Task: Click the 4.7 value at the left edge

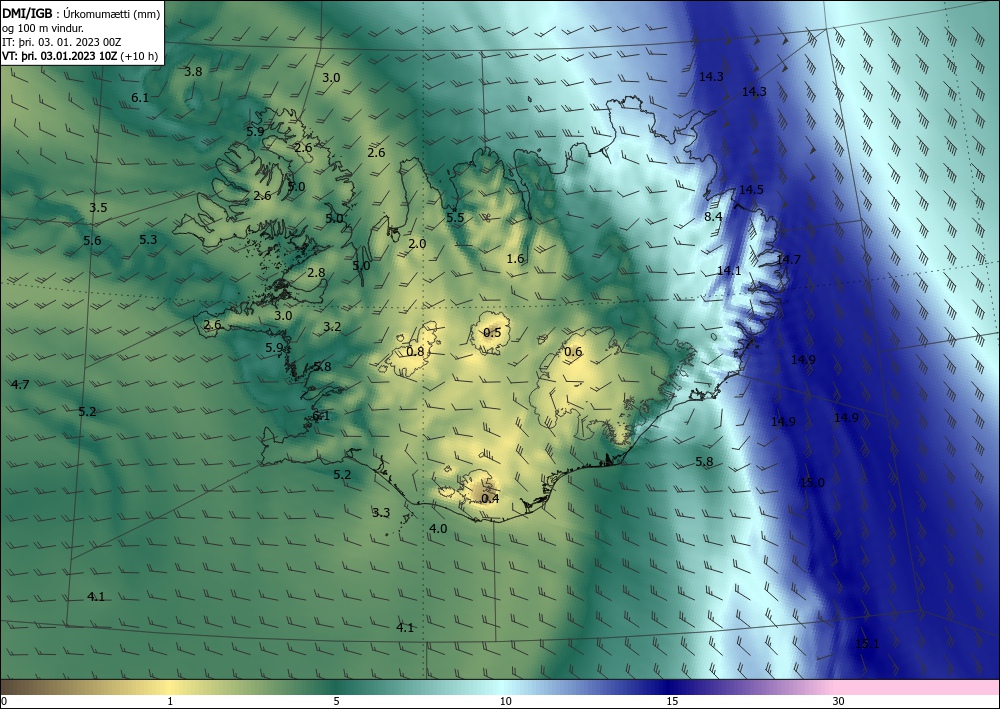Action: tap(20, 384)
